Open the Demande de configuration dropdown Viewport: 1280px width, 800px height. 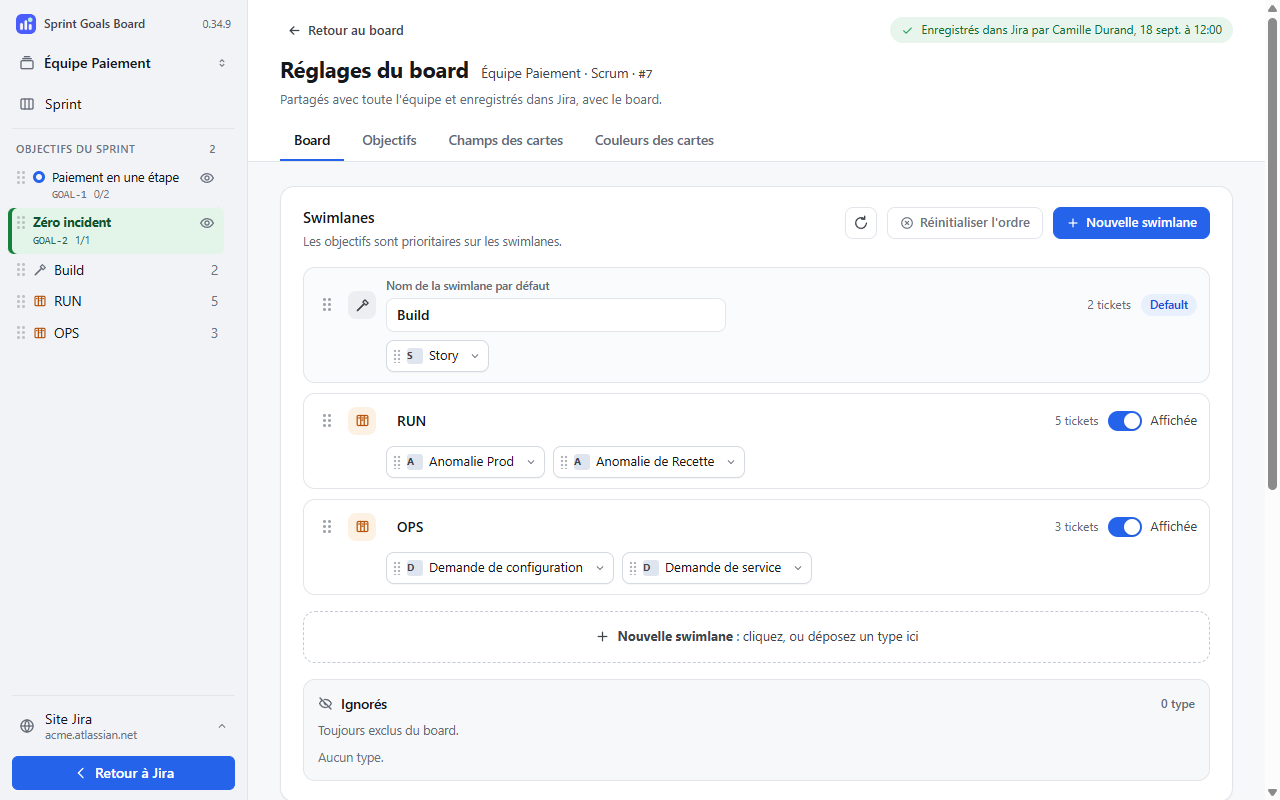pyautogui.click(x=600, y=568)
